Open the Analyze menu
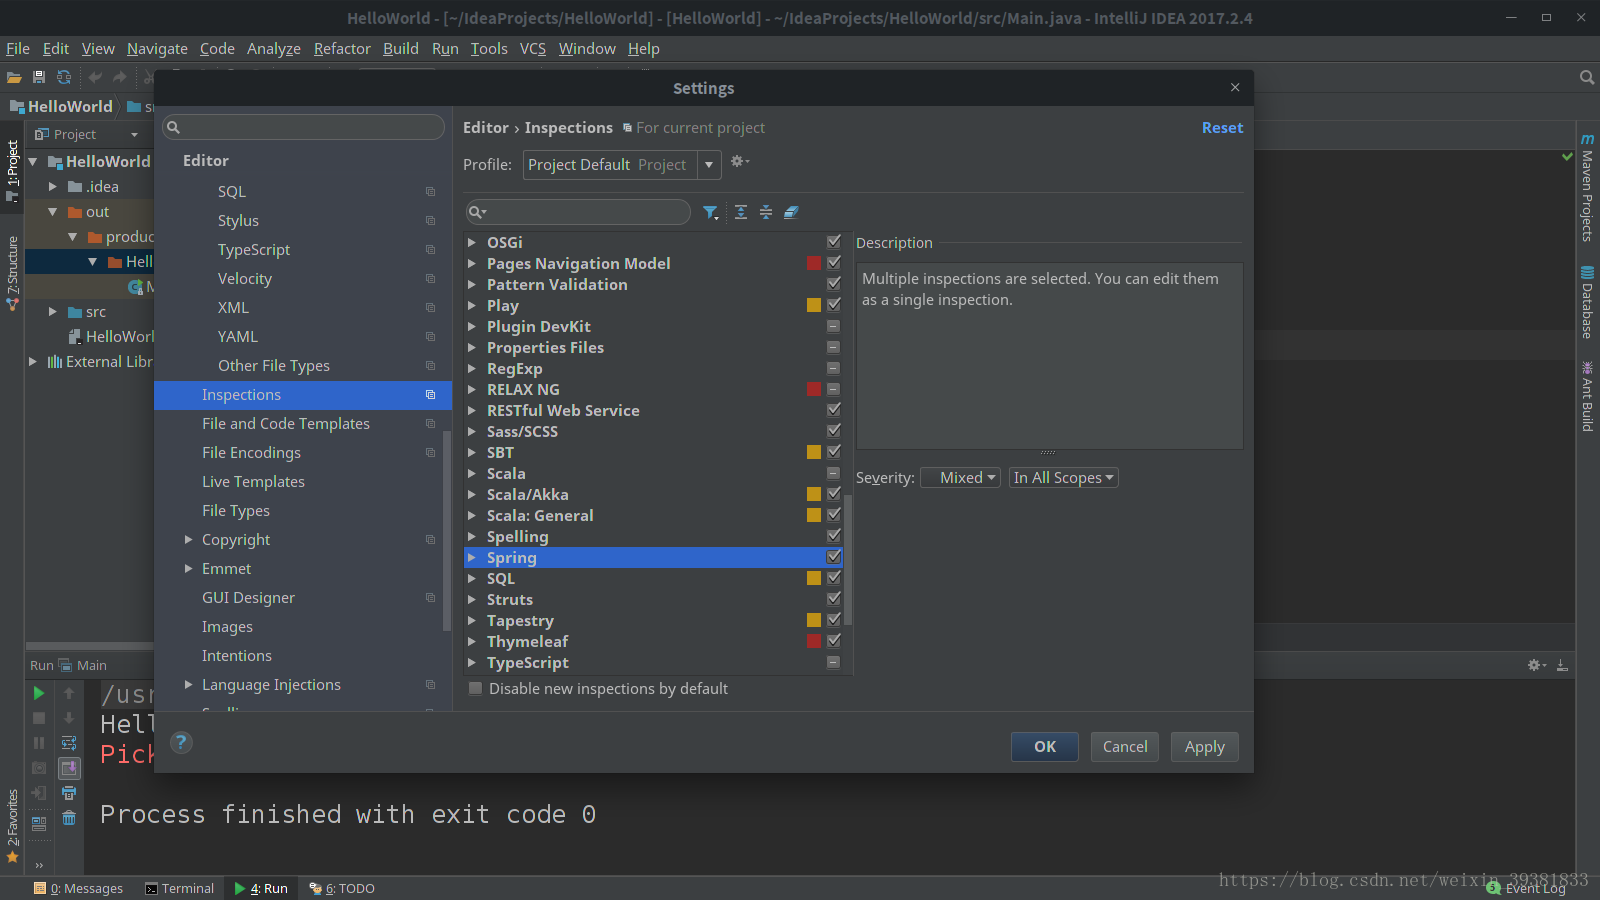 274,48
